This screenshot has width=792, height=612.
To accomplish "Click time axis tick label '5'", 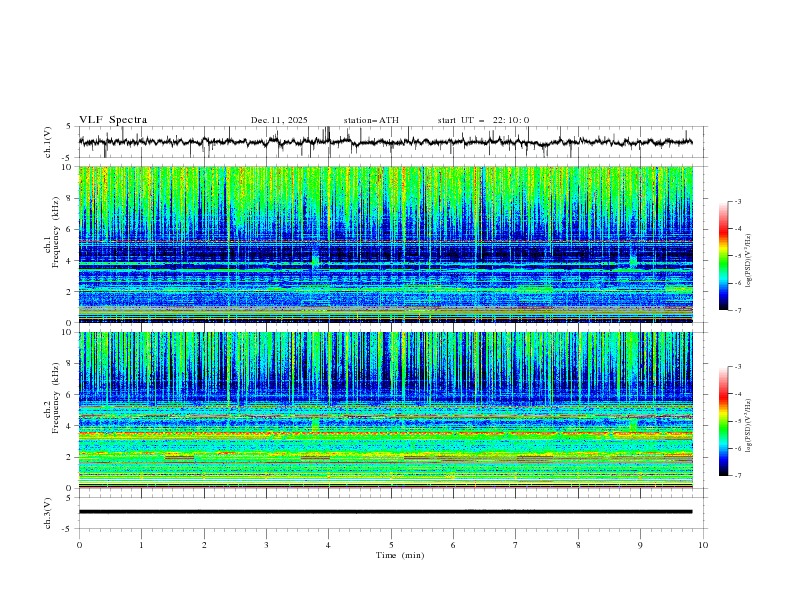I will [x=391, y=545].
